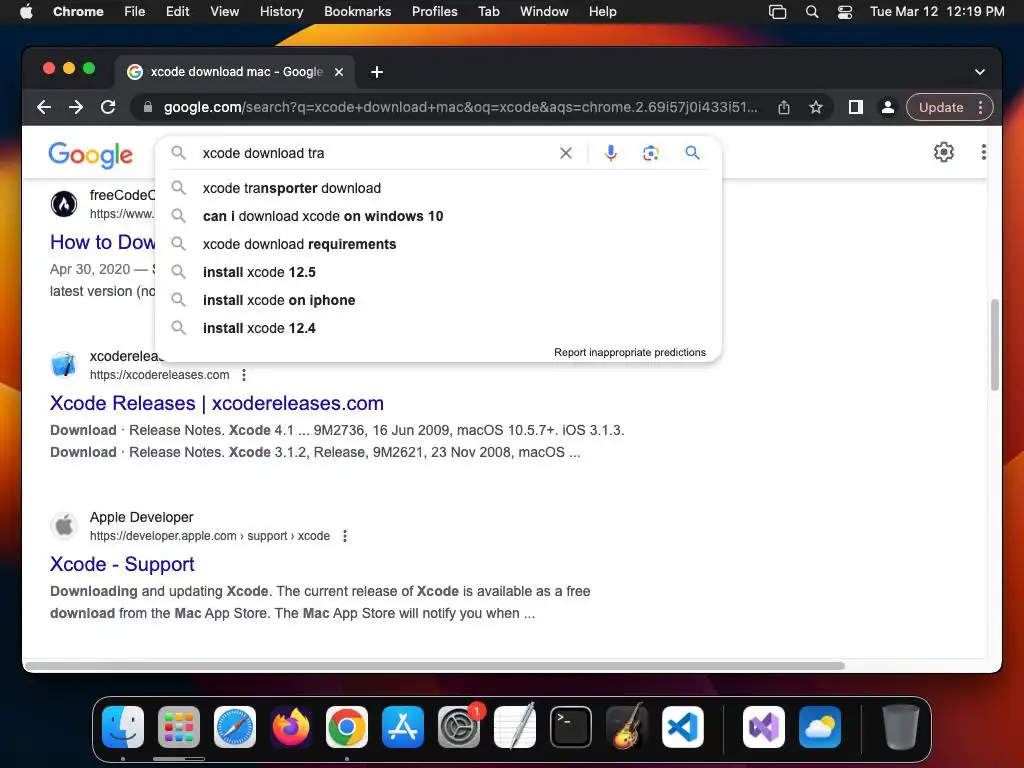The width and height of the screenshot is (1024, 768).
Task: Click the horizontal page scrollbar
Action: (x=434, y=666)
